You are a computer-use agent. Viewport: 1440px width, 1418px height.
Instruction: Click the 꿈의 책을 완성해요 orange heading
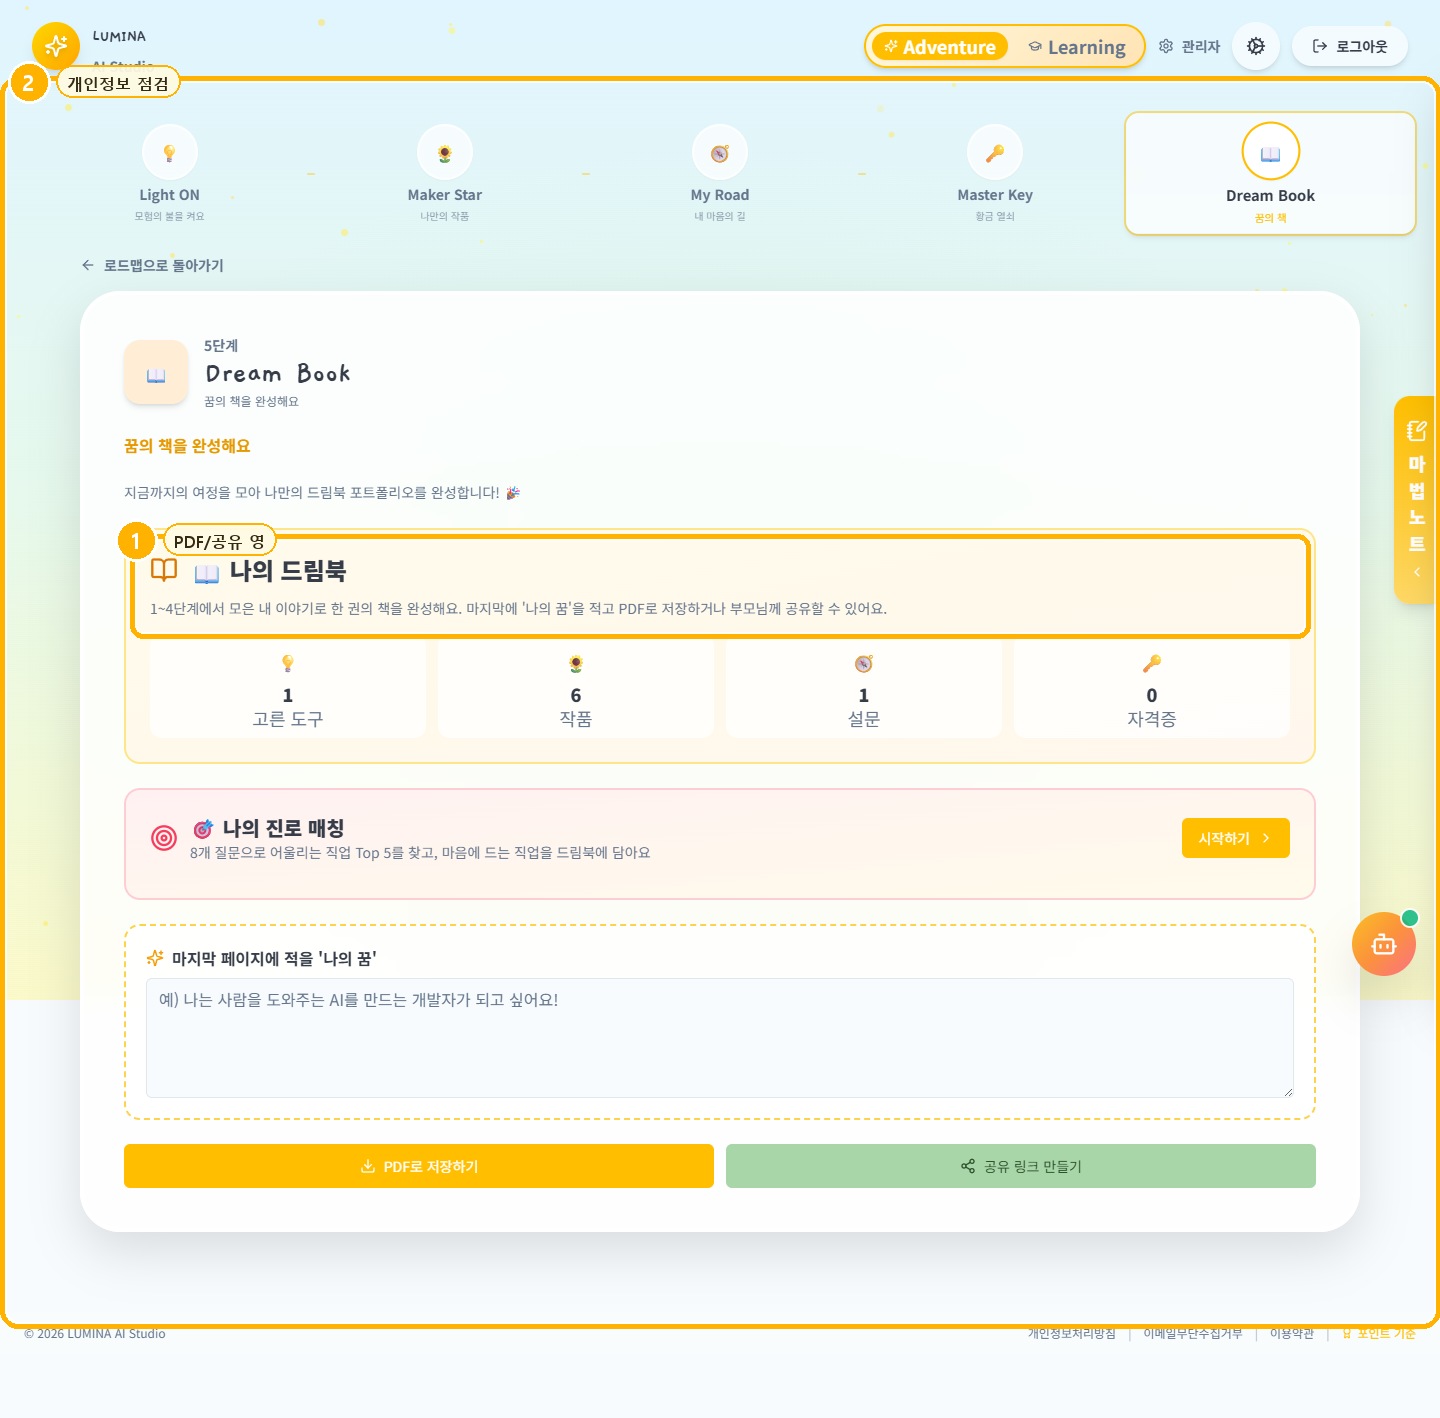pos(187,446)
